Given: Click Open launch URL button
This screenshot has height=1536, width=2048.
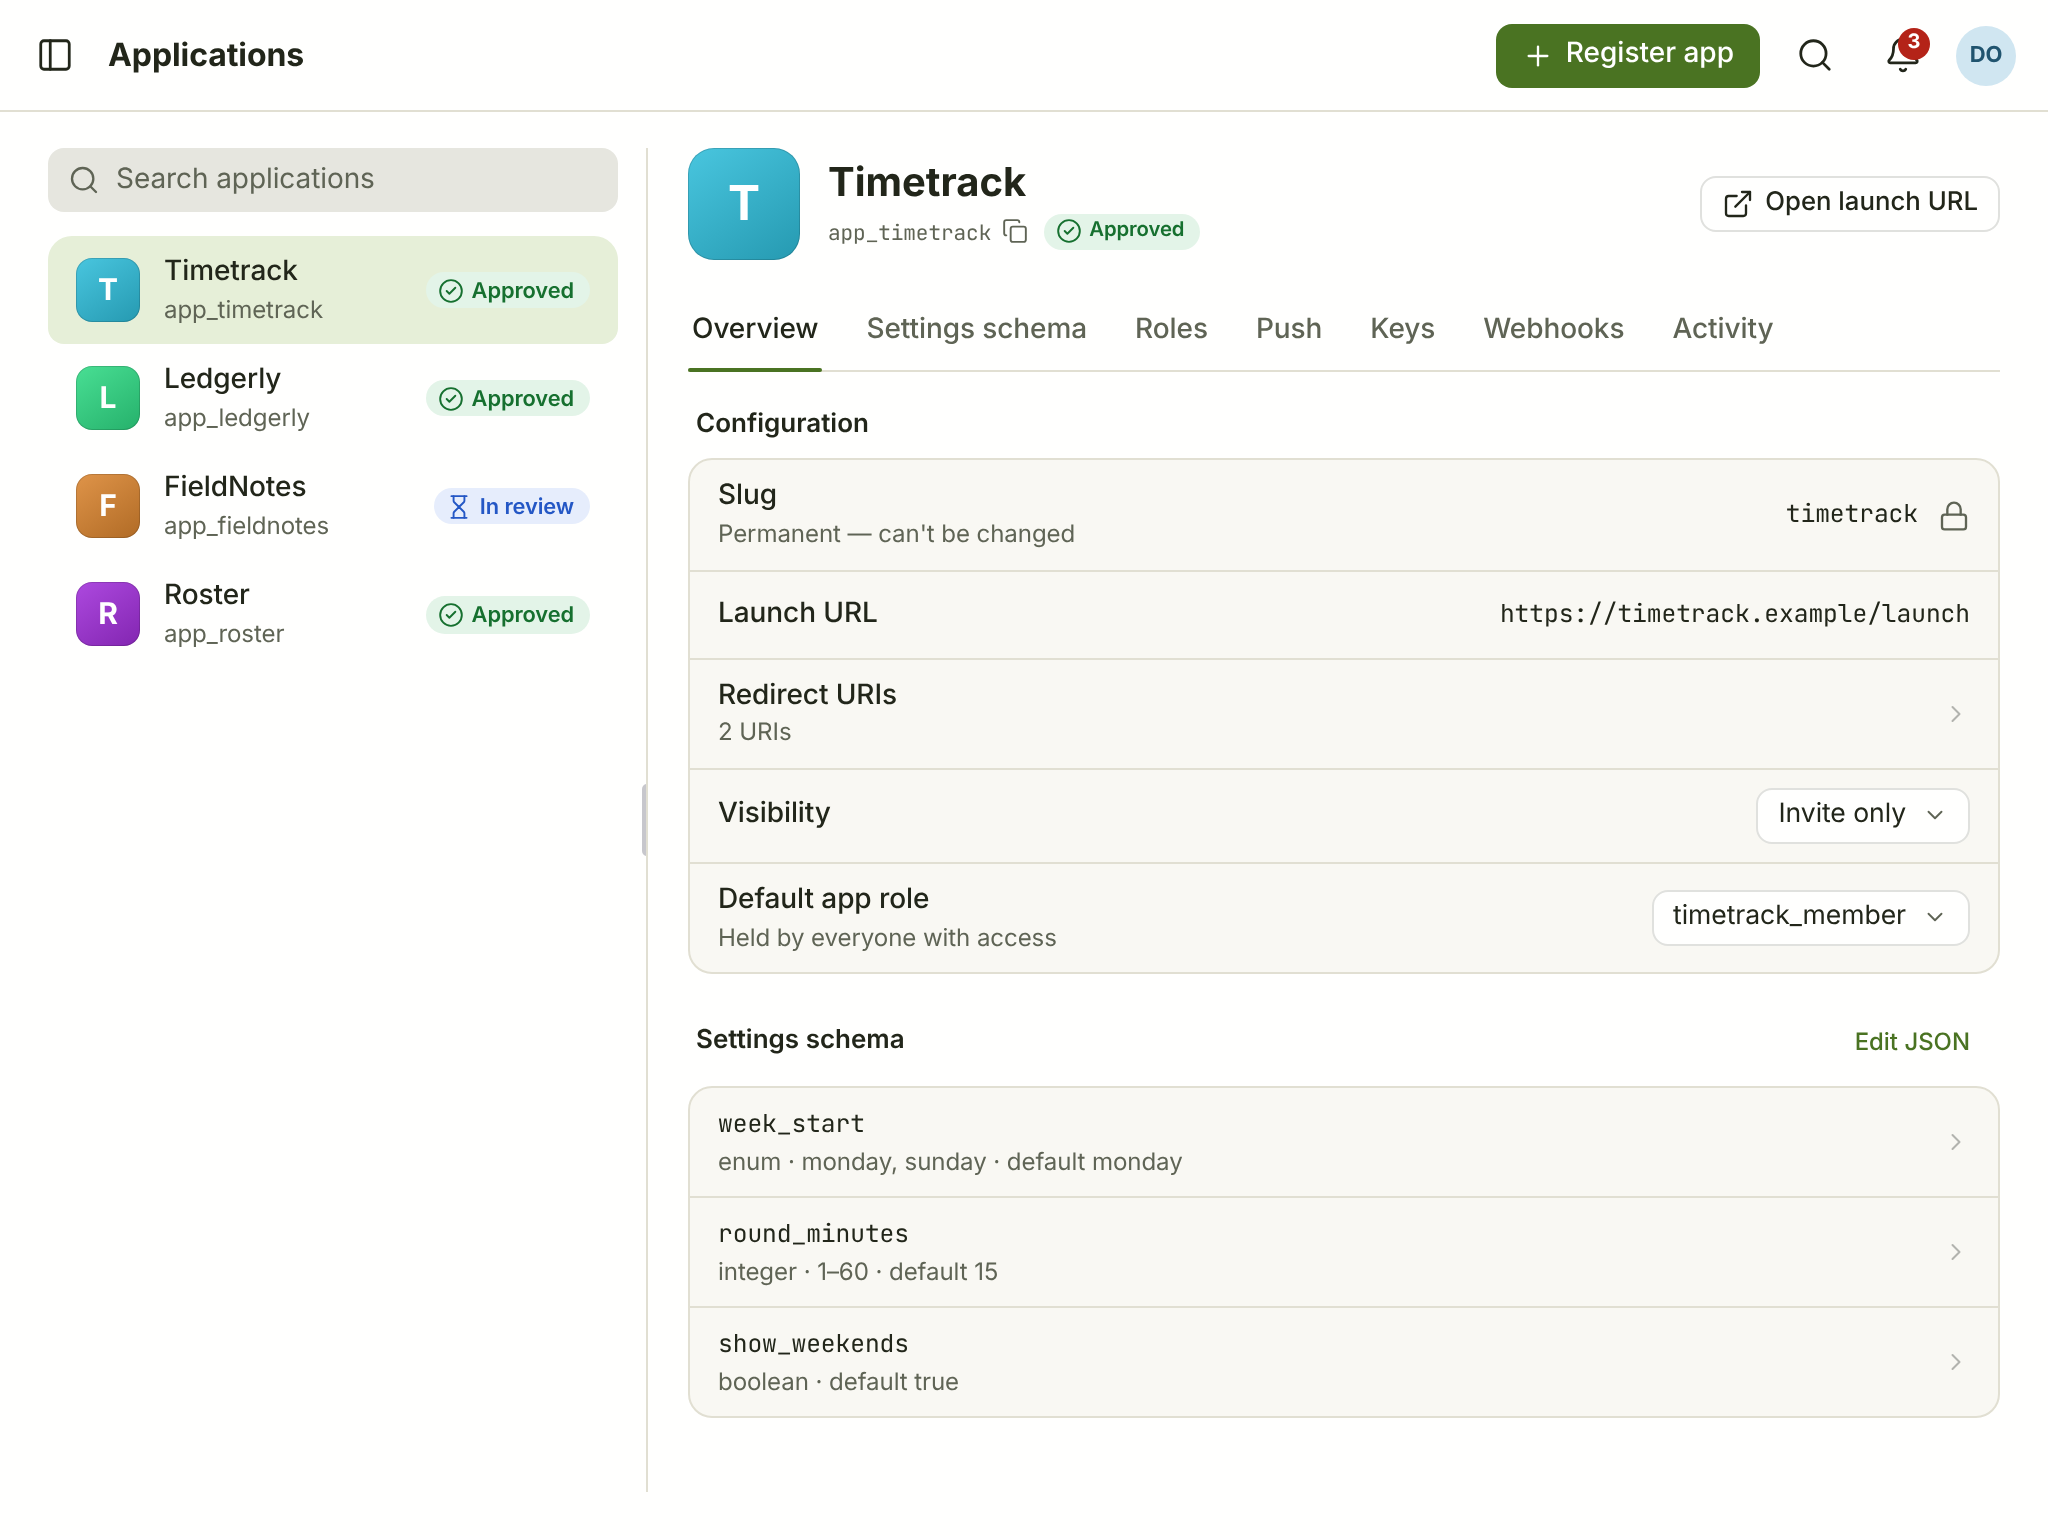Looking at the screenshot, I should click(1849, 203).
